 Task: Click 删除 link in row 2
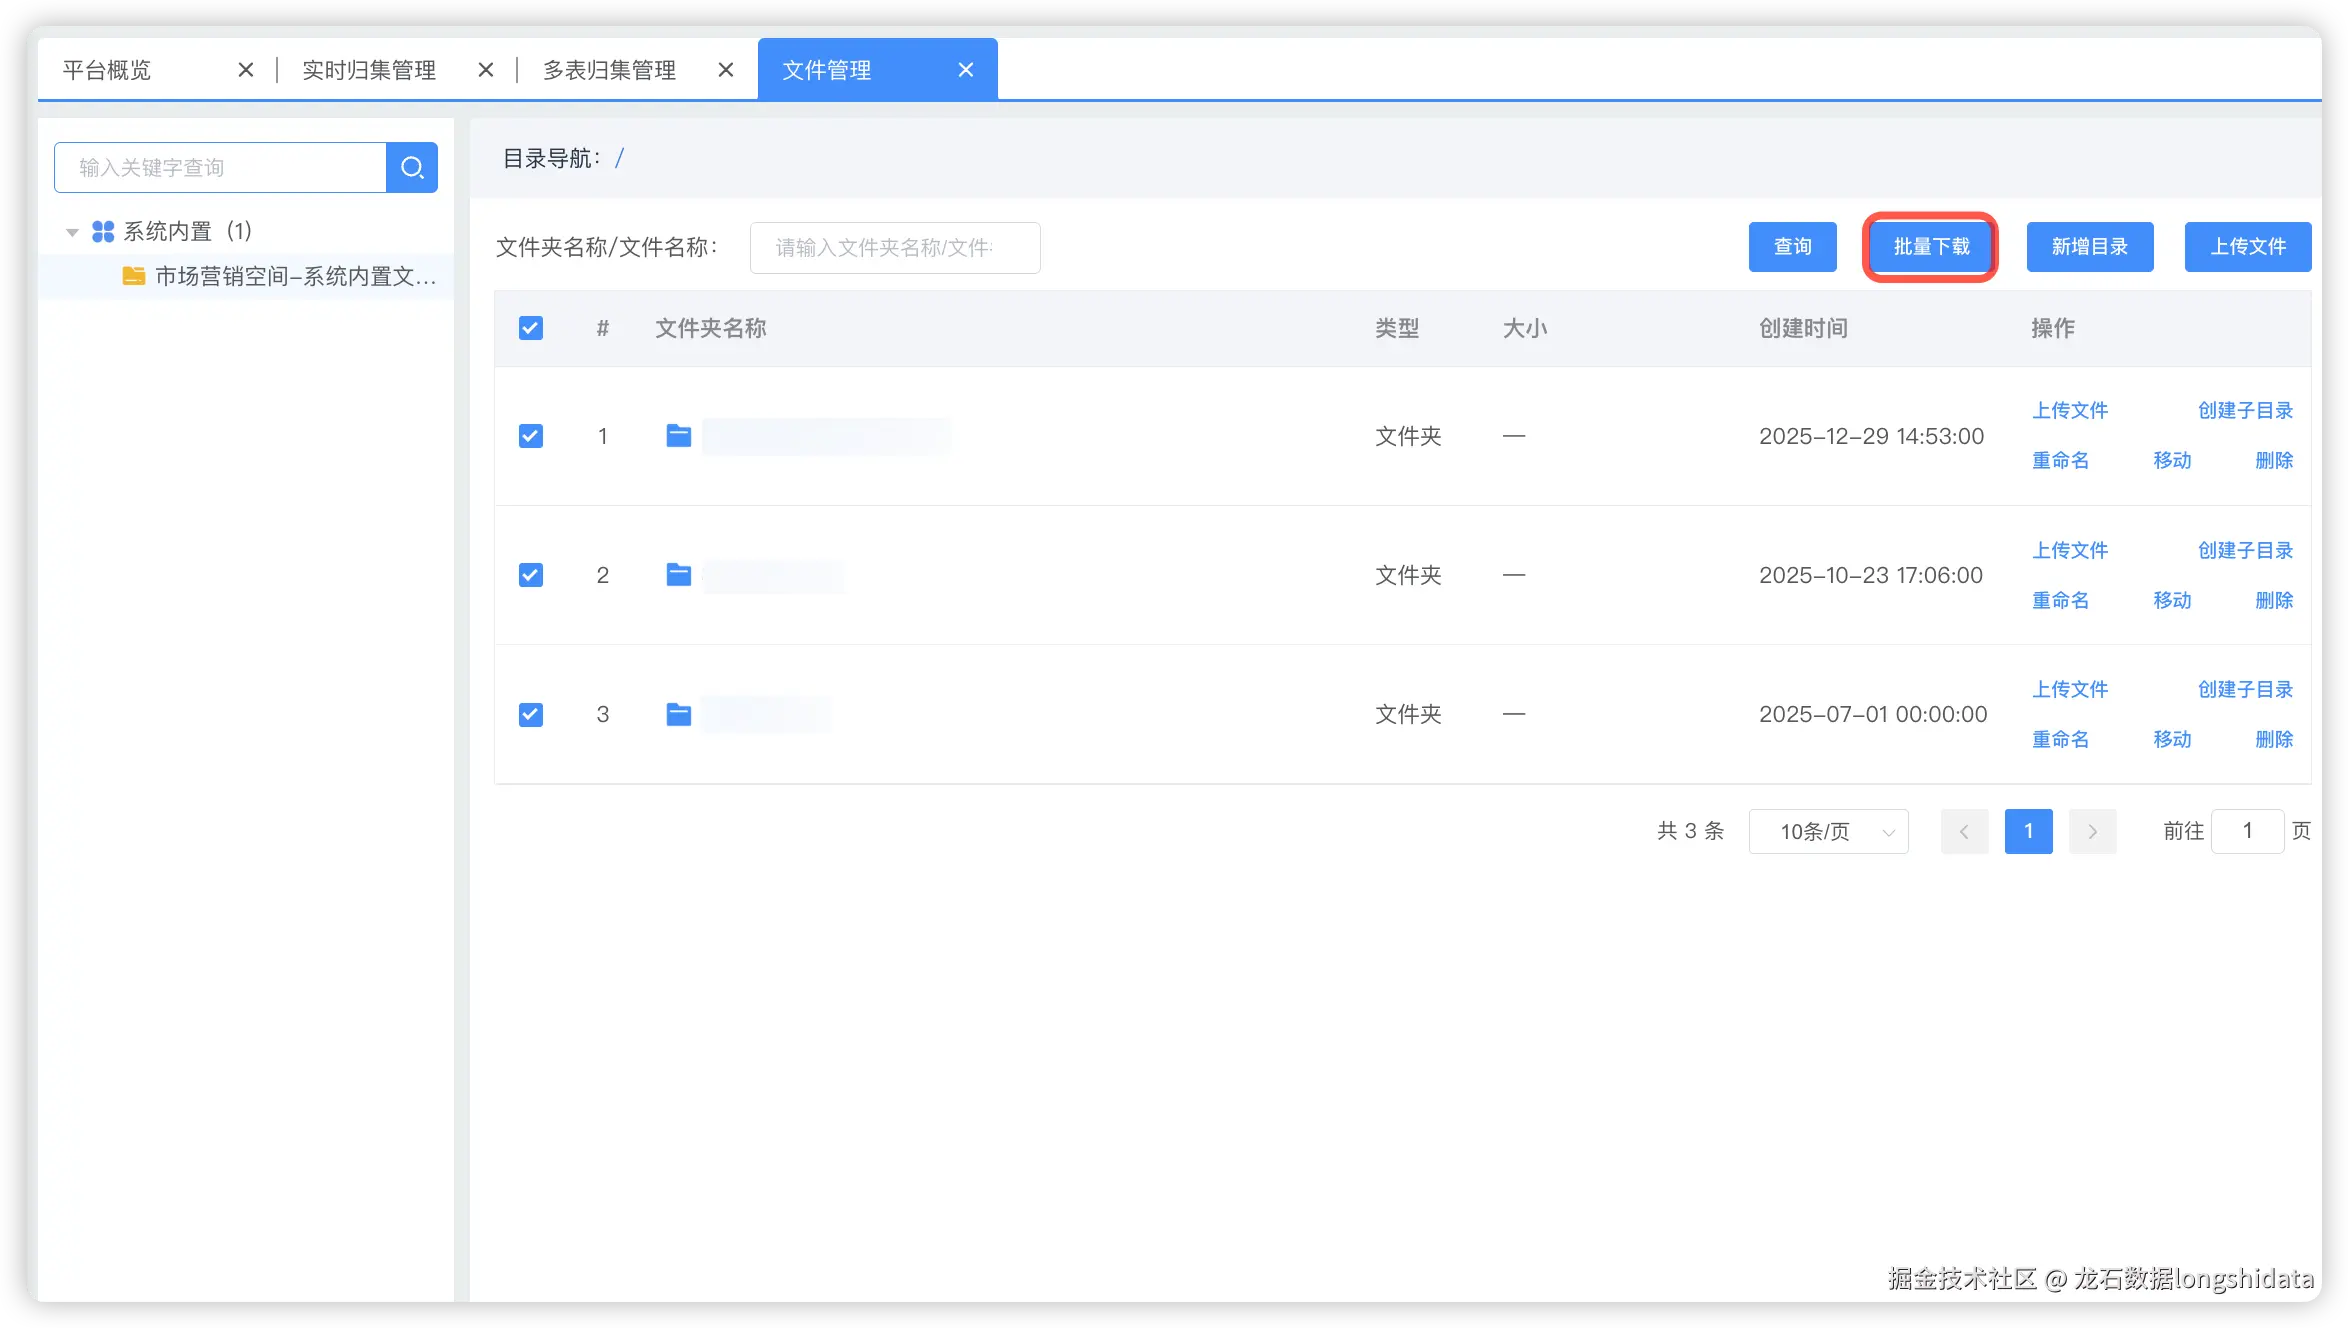coord(2273,600)
